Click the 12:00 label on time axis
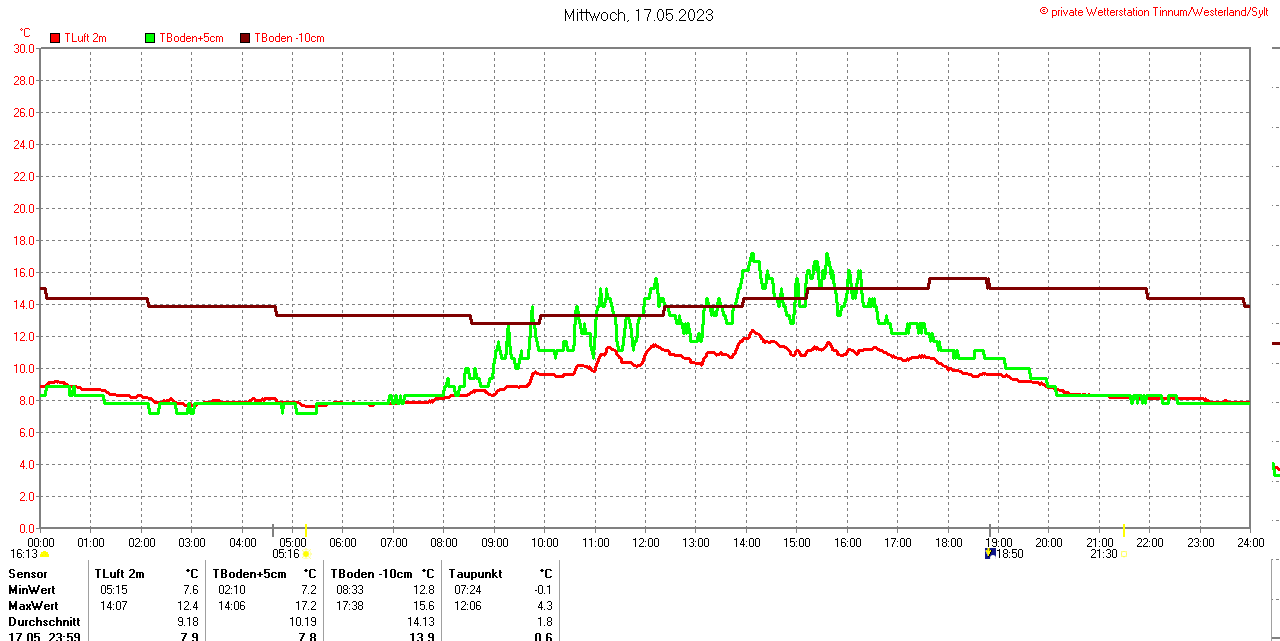1280x641 pixels. click(x=646, y=543)
